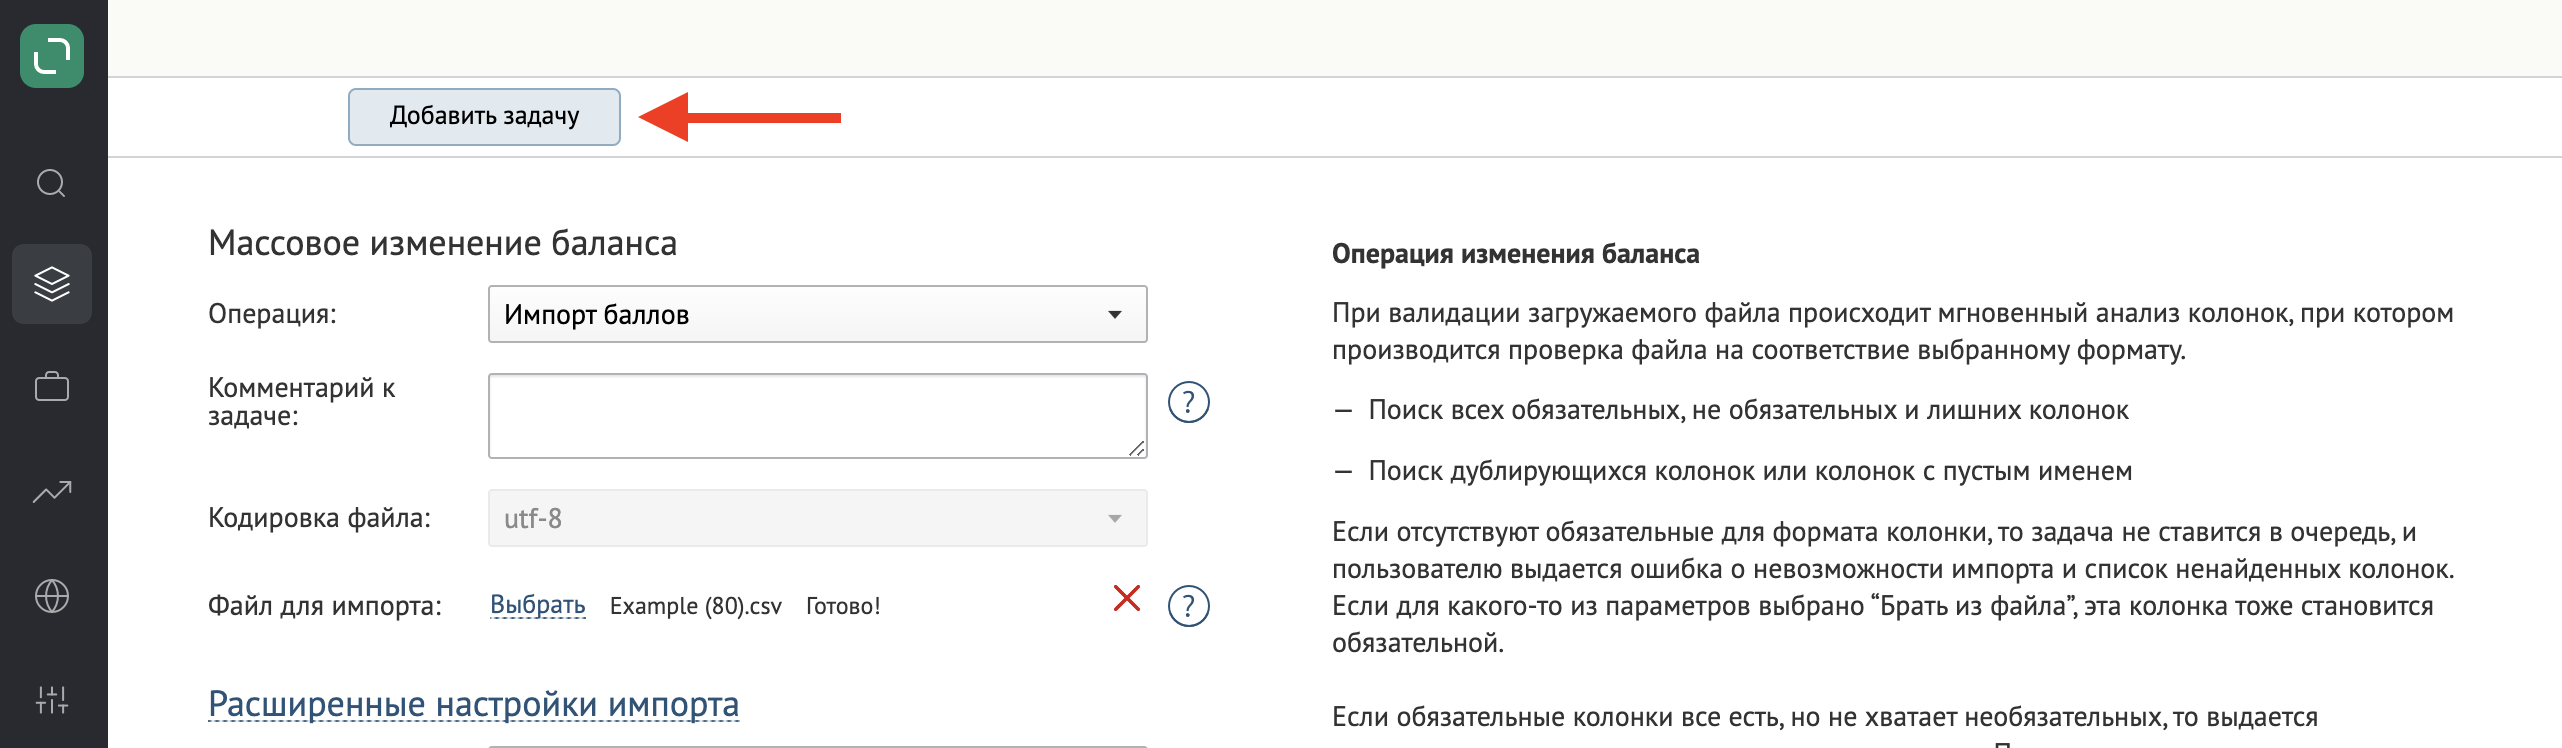Click the Кодировка файла: label
Viewport: 2562px width, 748px height.
tap(319, 518)
